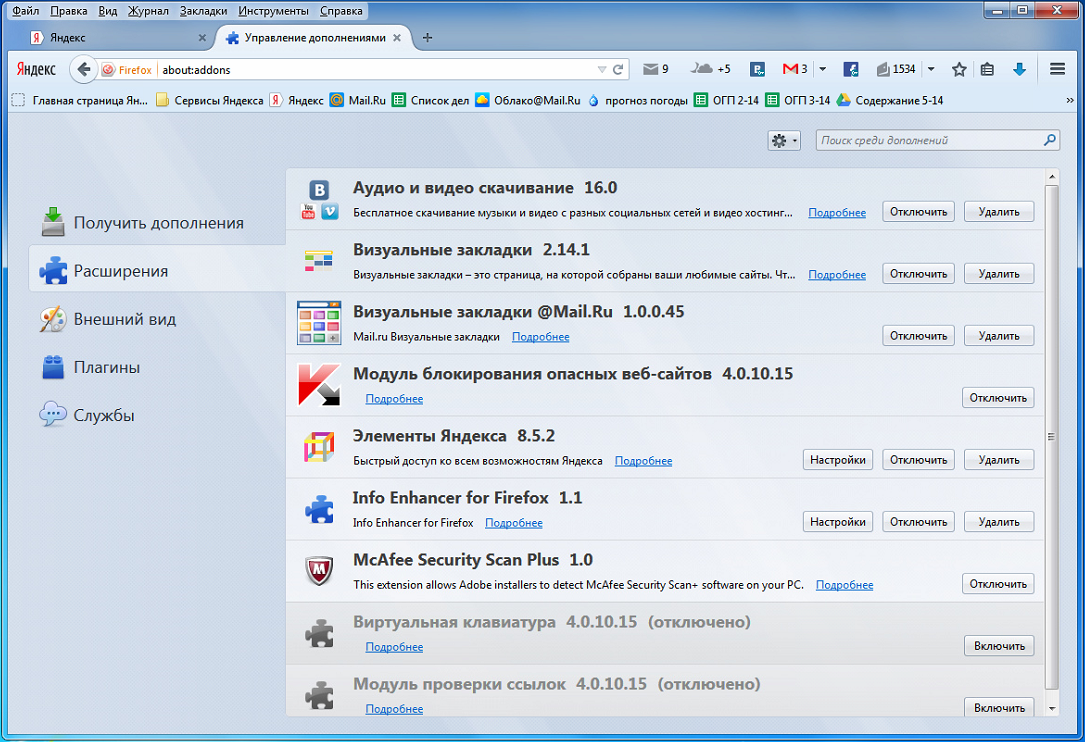The height and width of the screenshot is (742, 1085).
Task: Click the search magnifier in add-ons search
Action: [x=1050, y=140]
